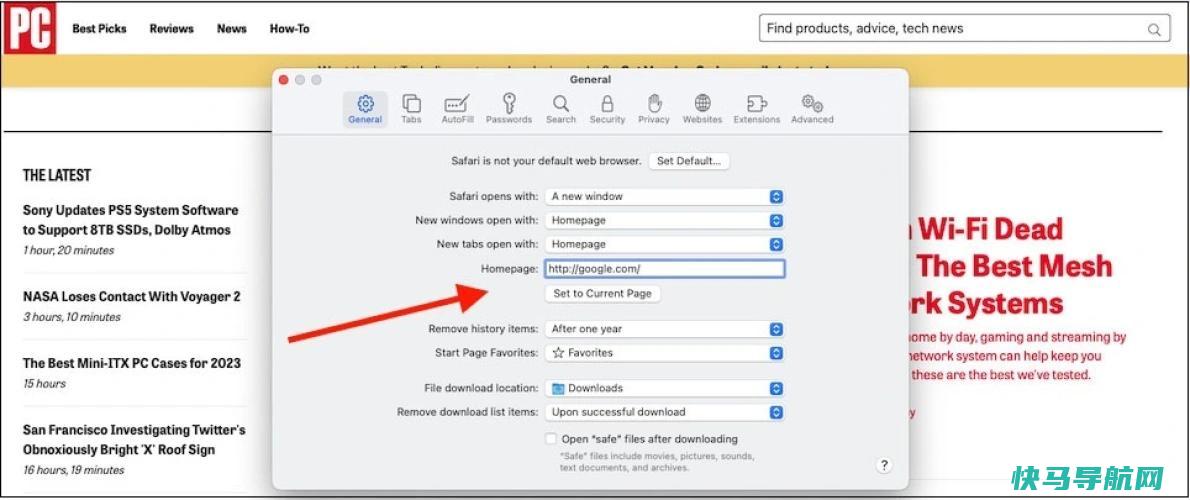Open the Extensions preferences pane

coord(757,109)
